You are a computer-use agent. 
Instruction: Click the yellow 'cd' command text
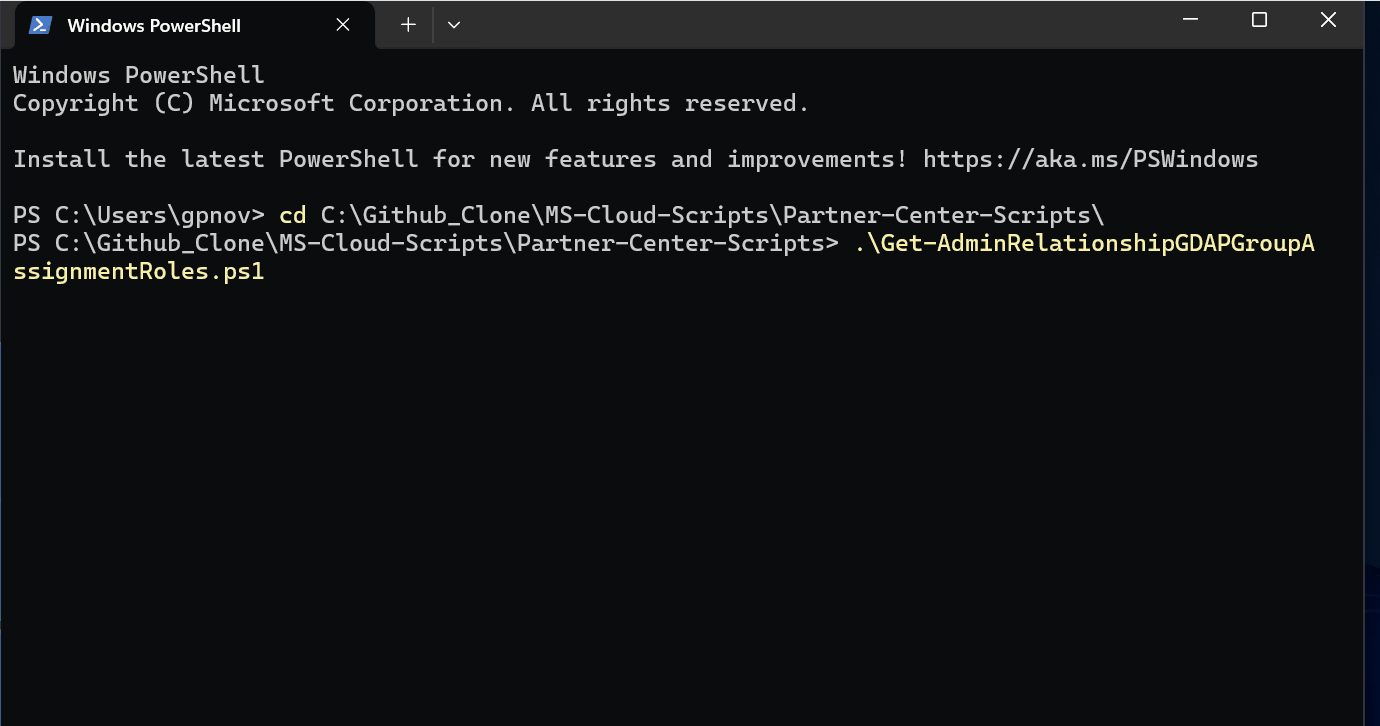[293, 215]
